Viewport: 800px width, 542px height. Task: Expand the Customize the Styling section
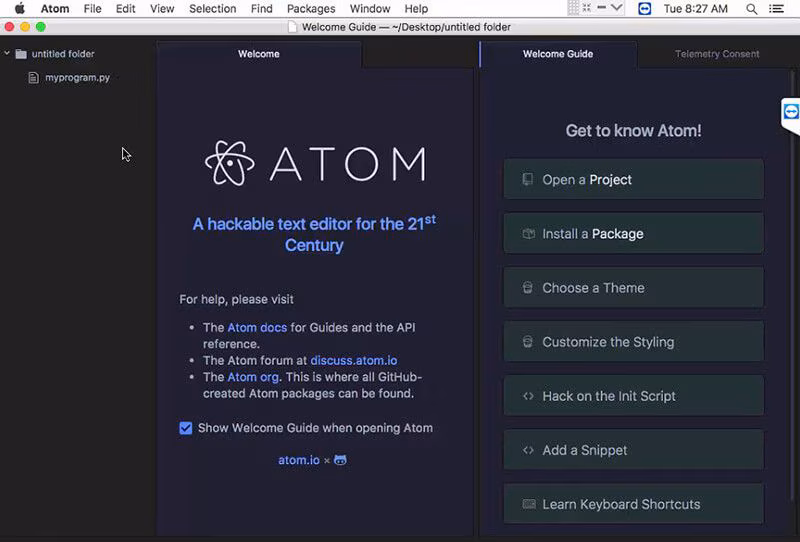tap(634, 342)
